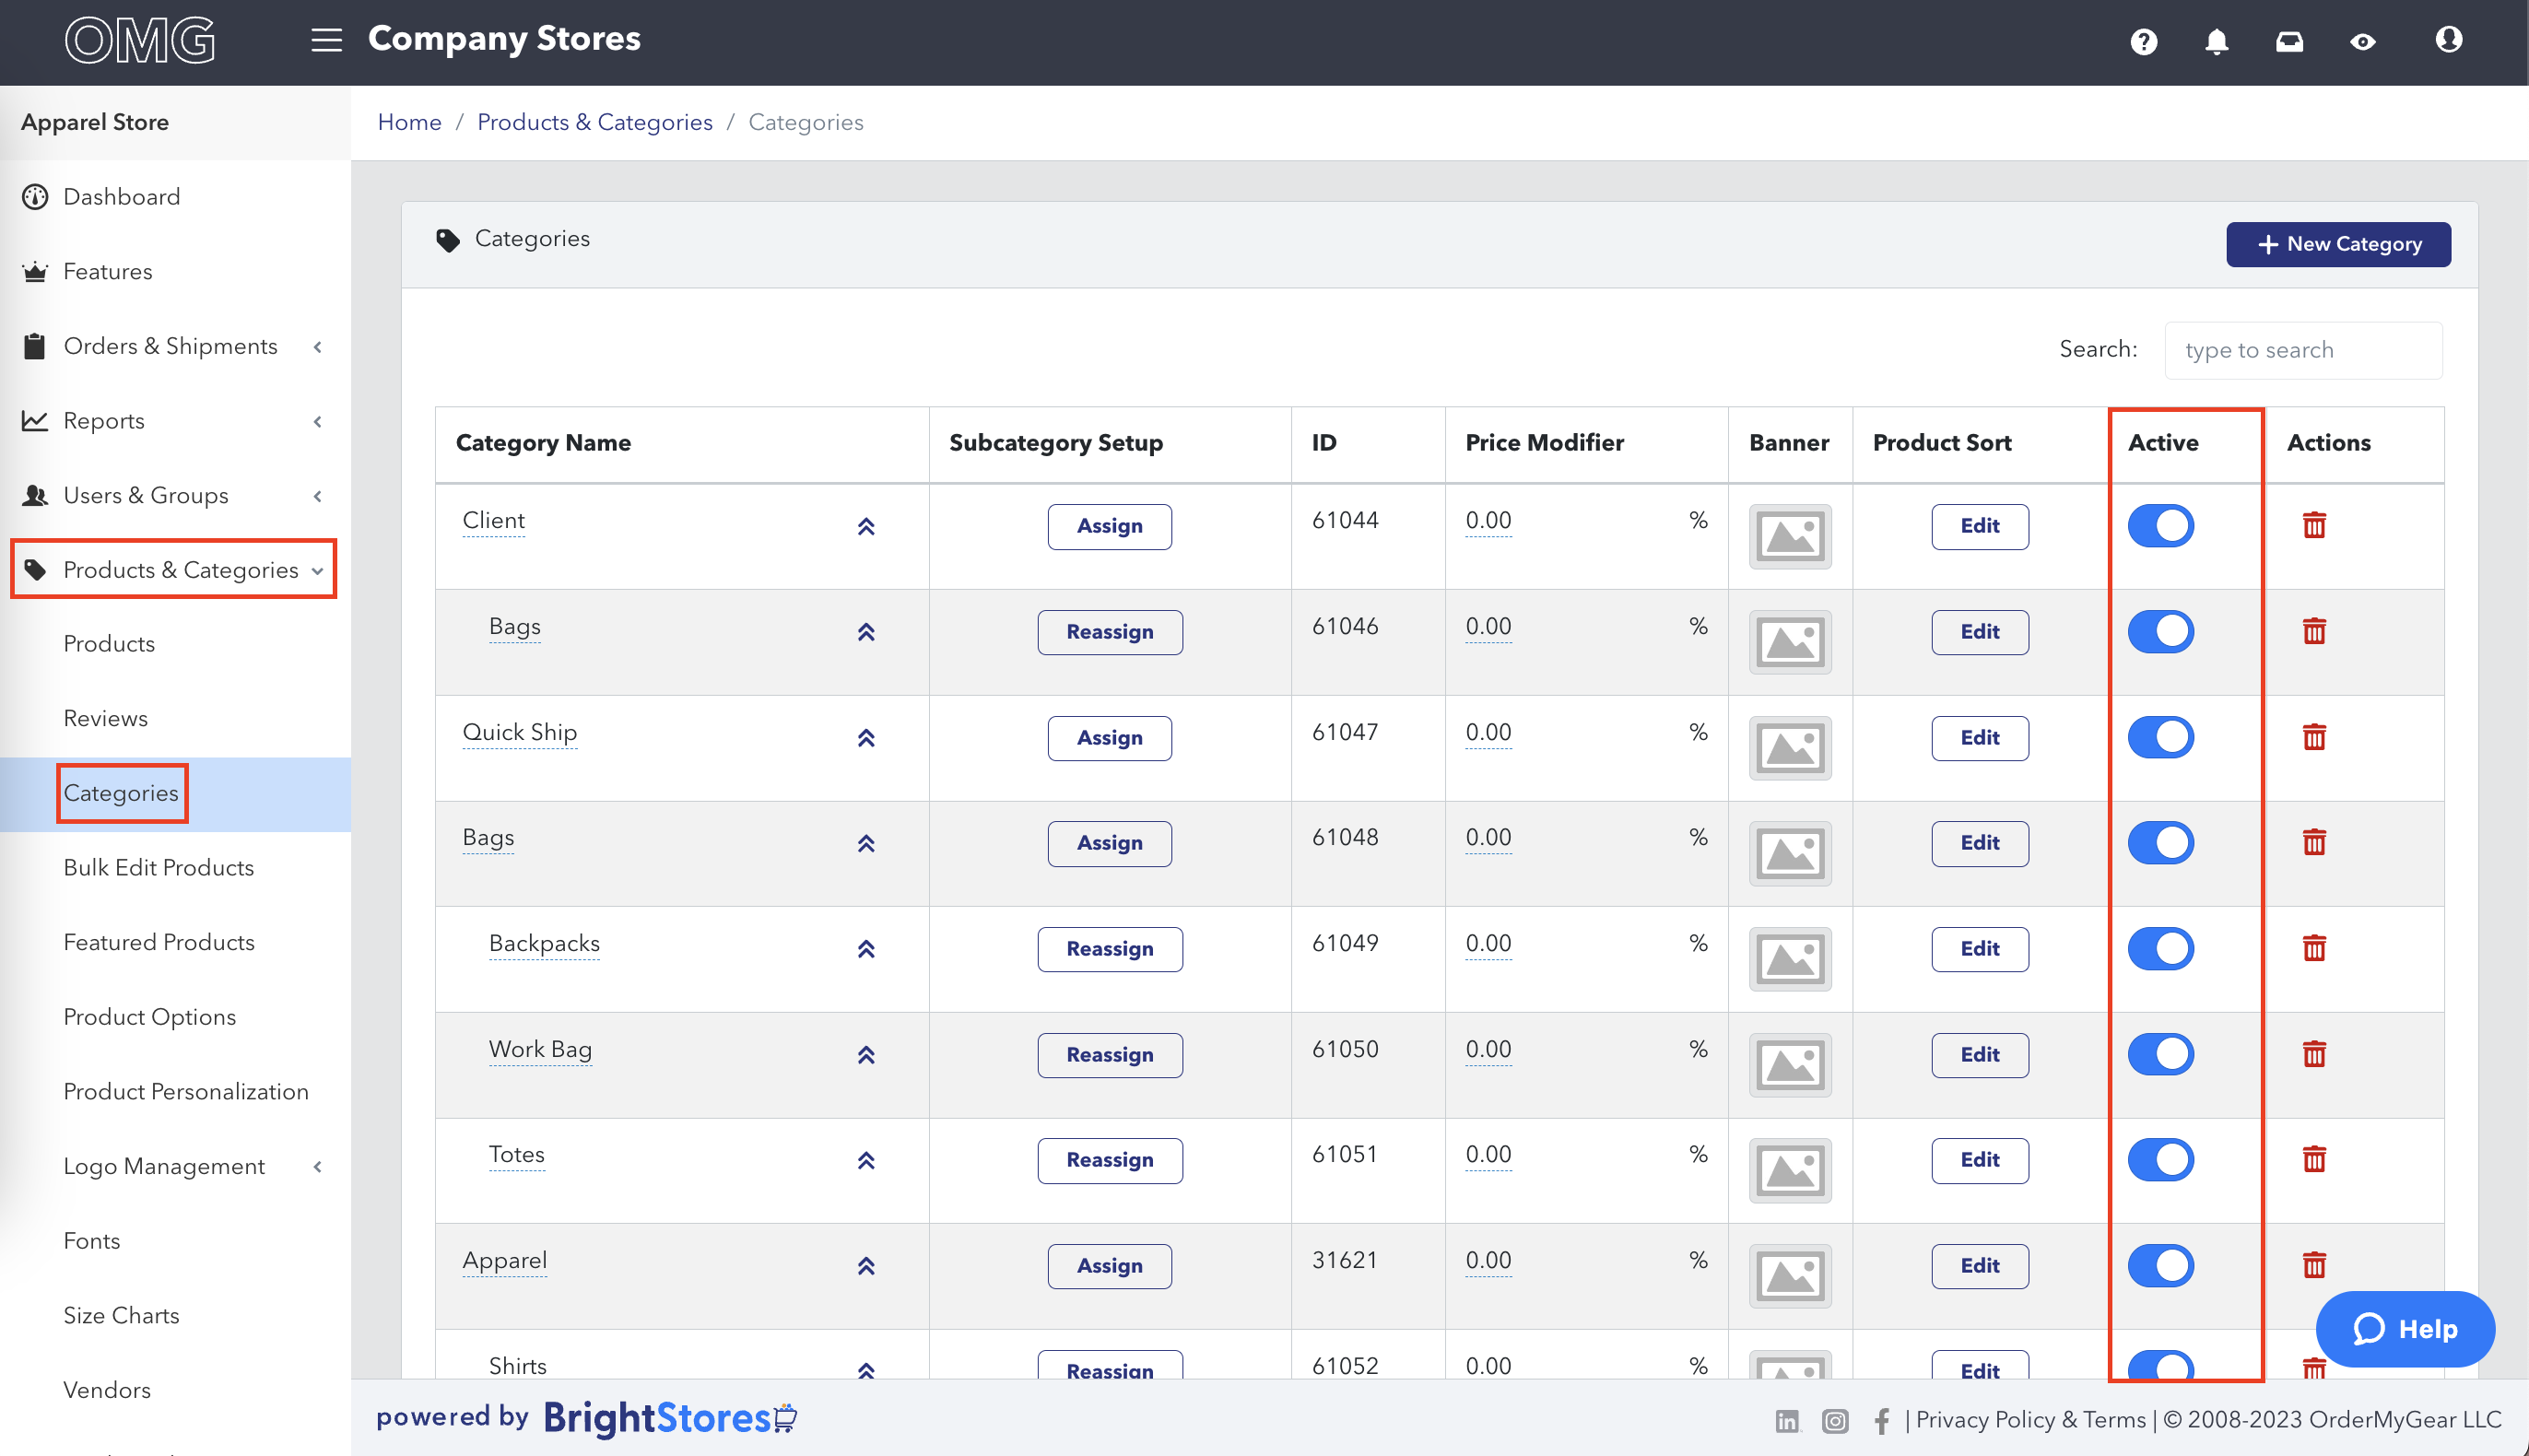Image resolution: width=2529 pixels, height=1456 pixels.
Task: Toggle Active switch for Client category
Action: coord(2160,525)
